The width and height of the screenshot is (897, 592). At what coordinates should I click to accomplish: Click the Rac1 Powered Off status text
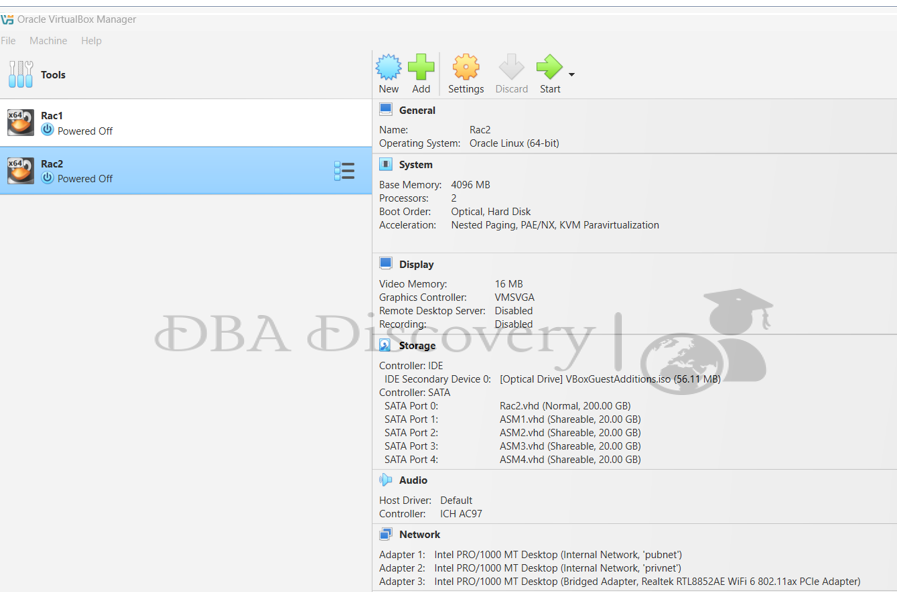pos(85,131)
